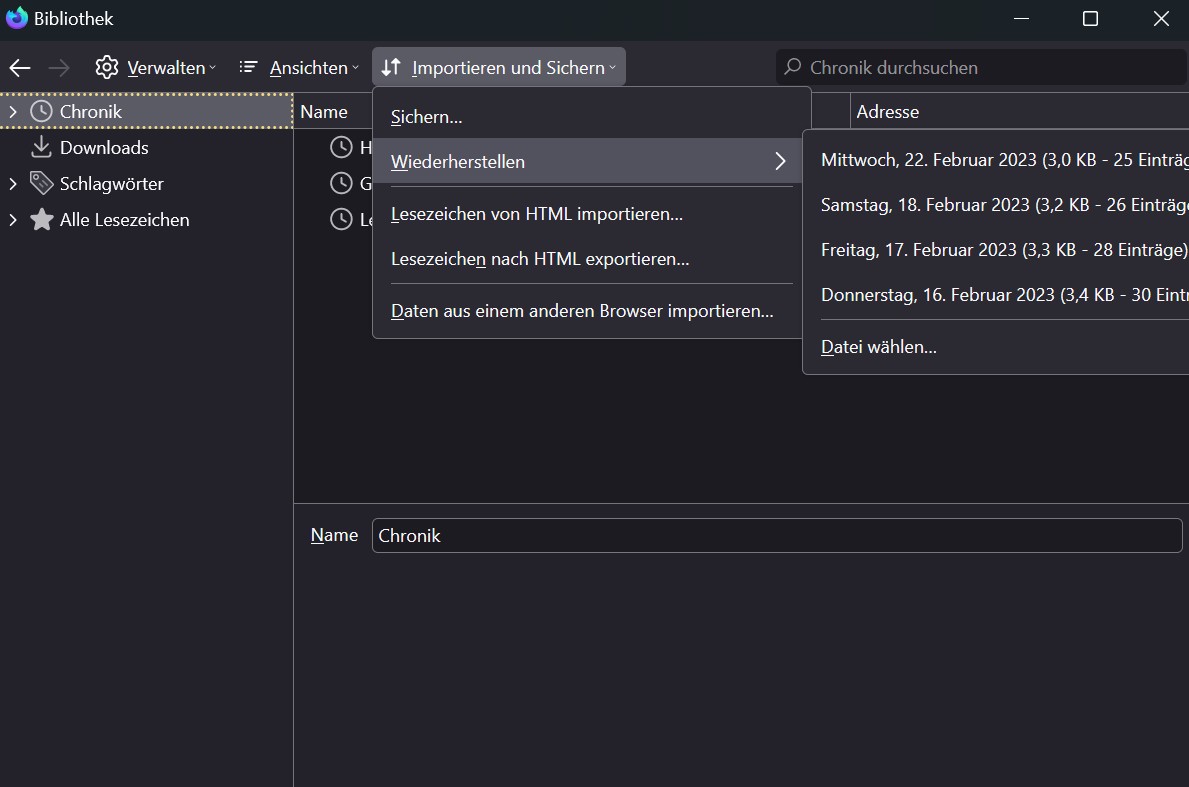Click the Downloads arrow icon in sidebar

41,148
